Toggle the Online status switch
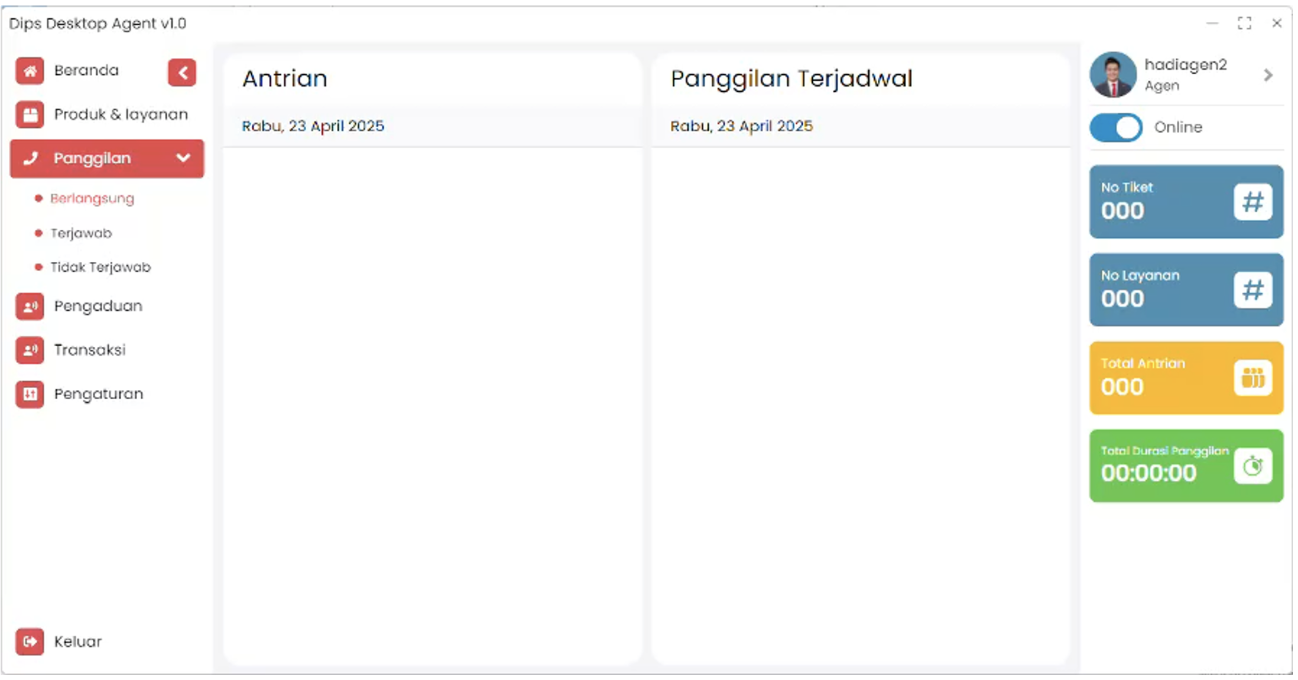This screenshot has width=1298, height=680. coord(1116,128)
